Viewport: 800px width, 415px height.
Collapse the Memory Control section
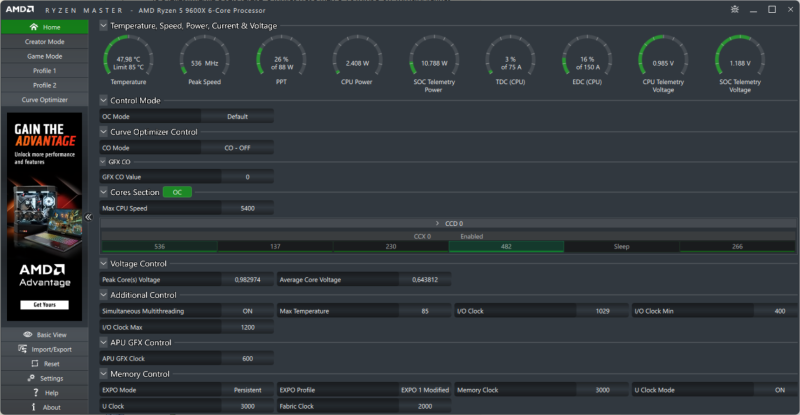click(104, 374)
